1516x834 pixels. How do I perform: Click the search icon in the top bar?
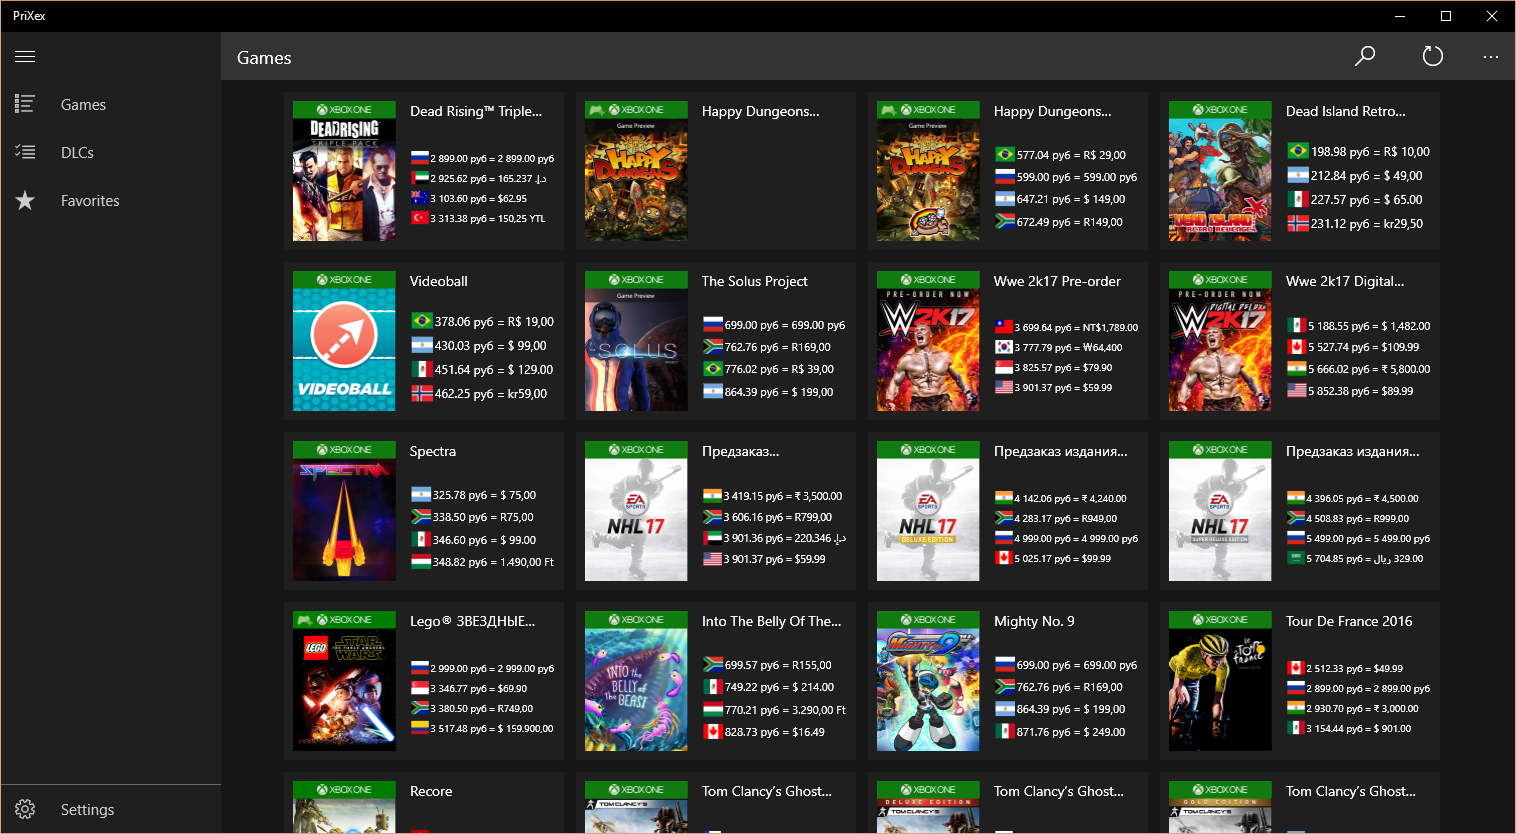click(1364, 57)
